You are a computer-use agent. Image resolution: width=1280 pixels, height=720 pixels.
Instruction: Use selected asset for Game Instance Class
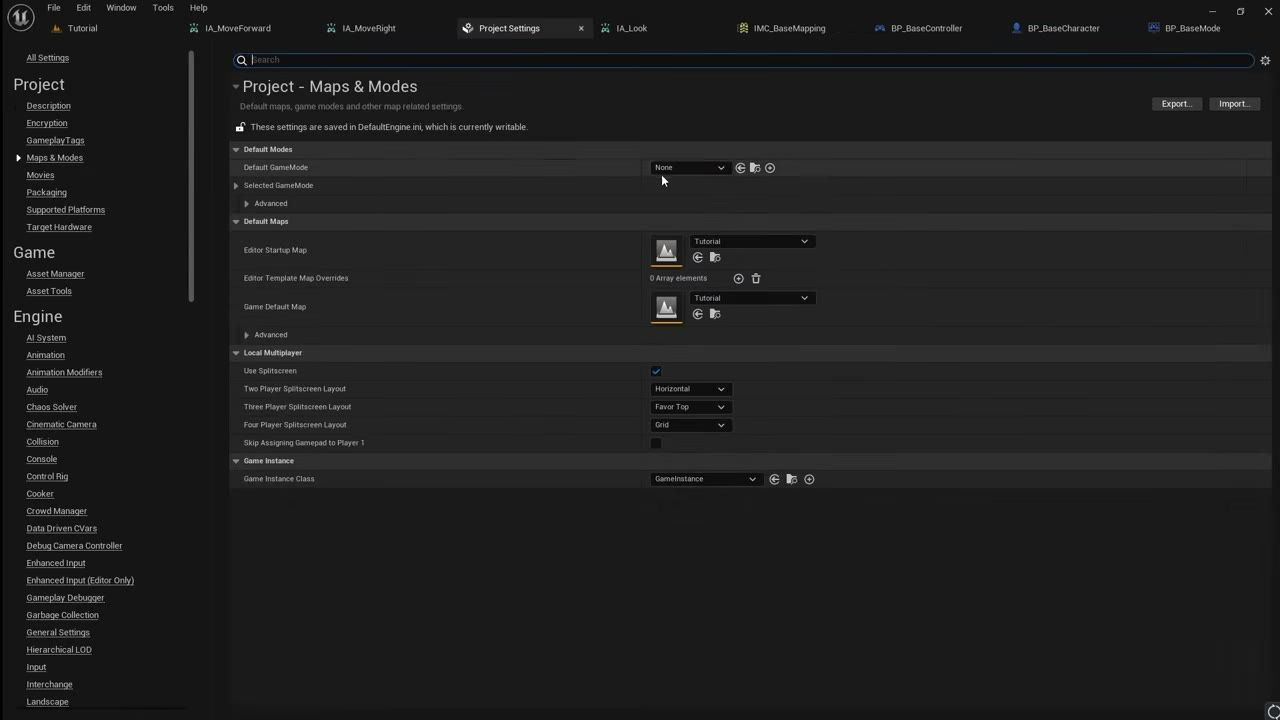[x=774, y=479]
